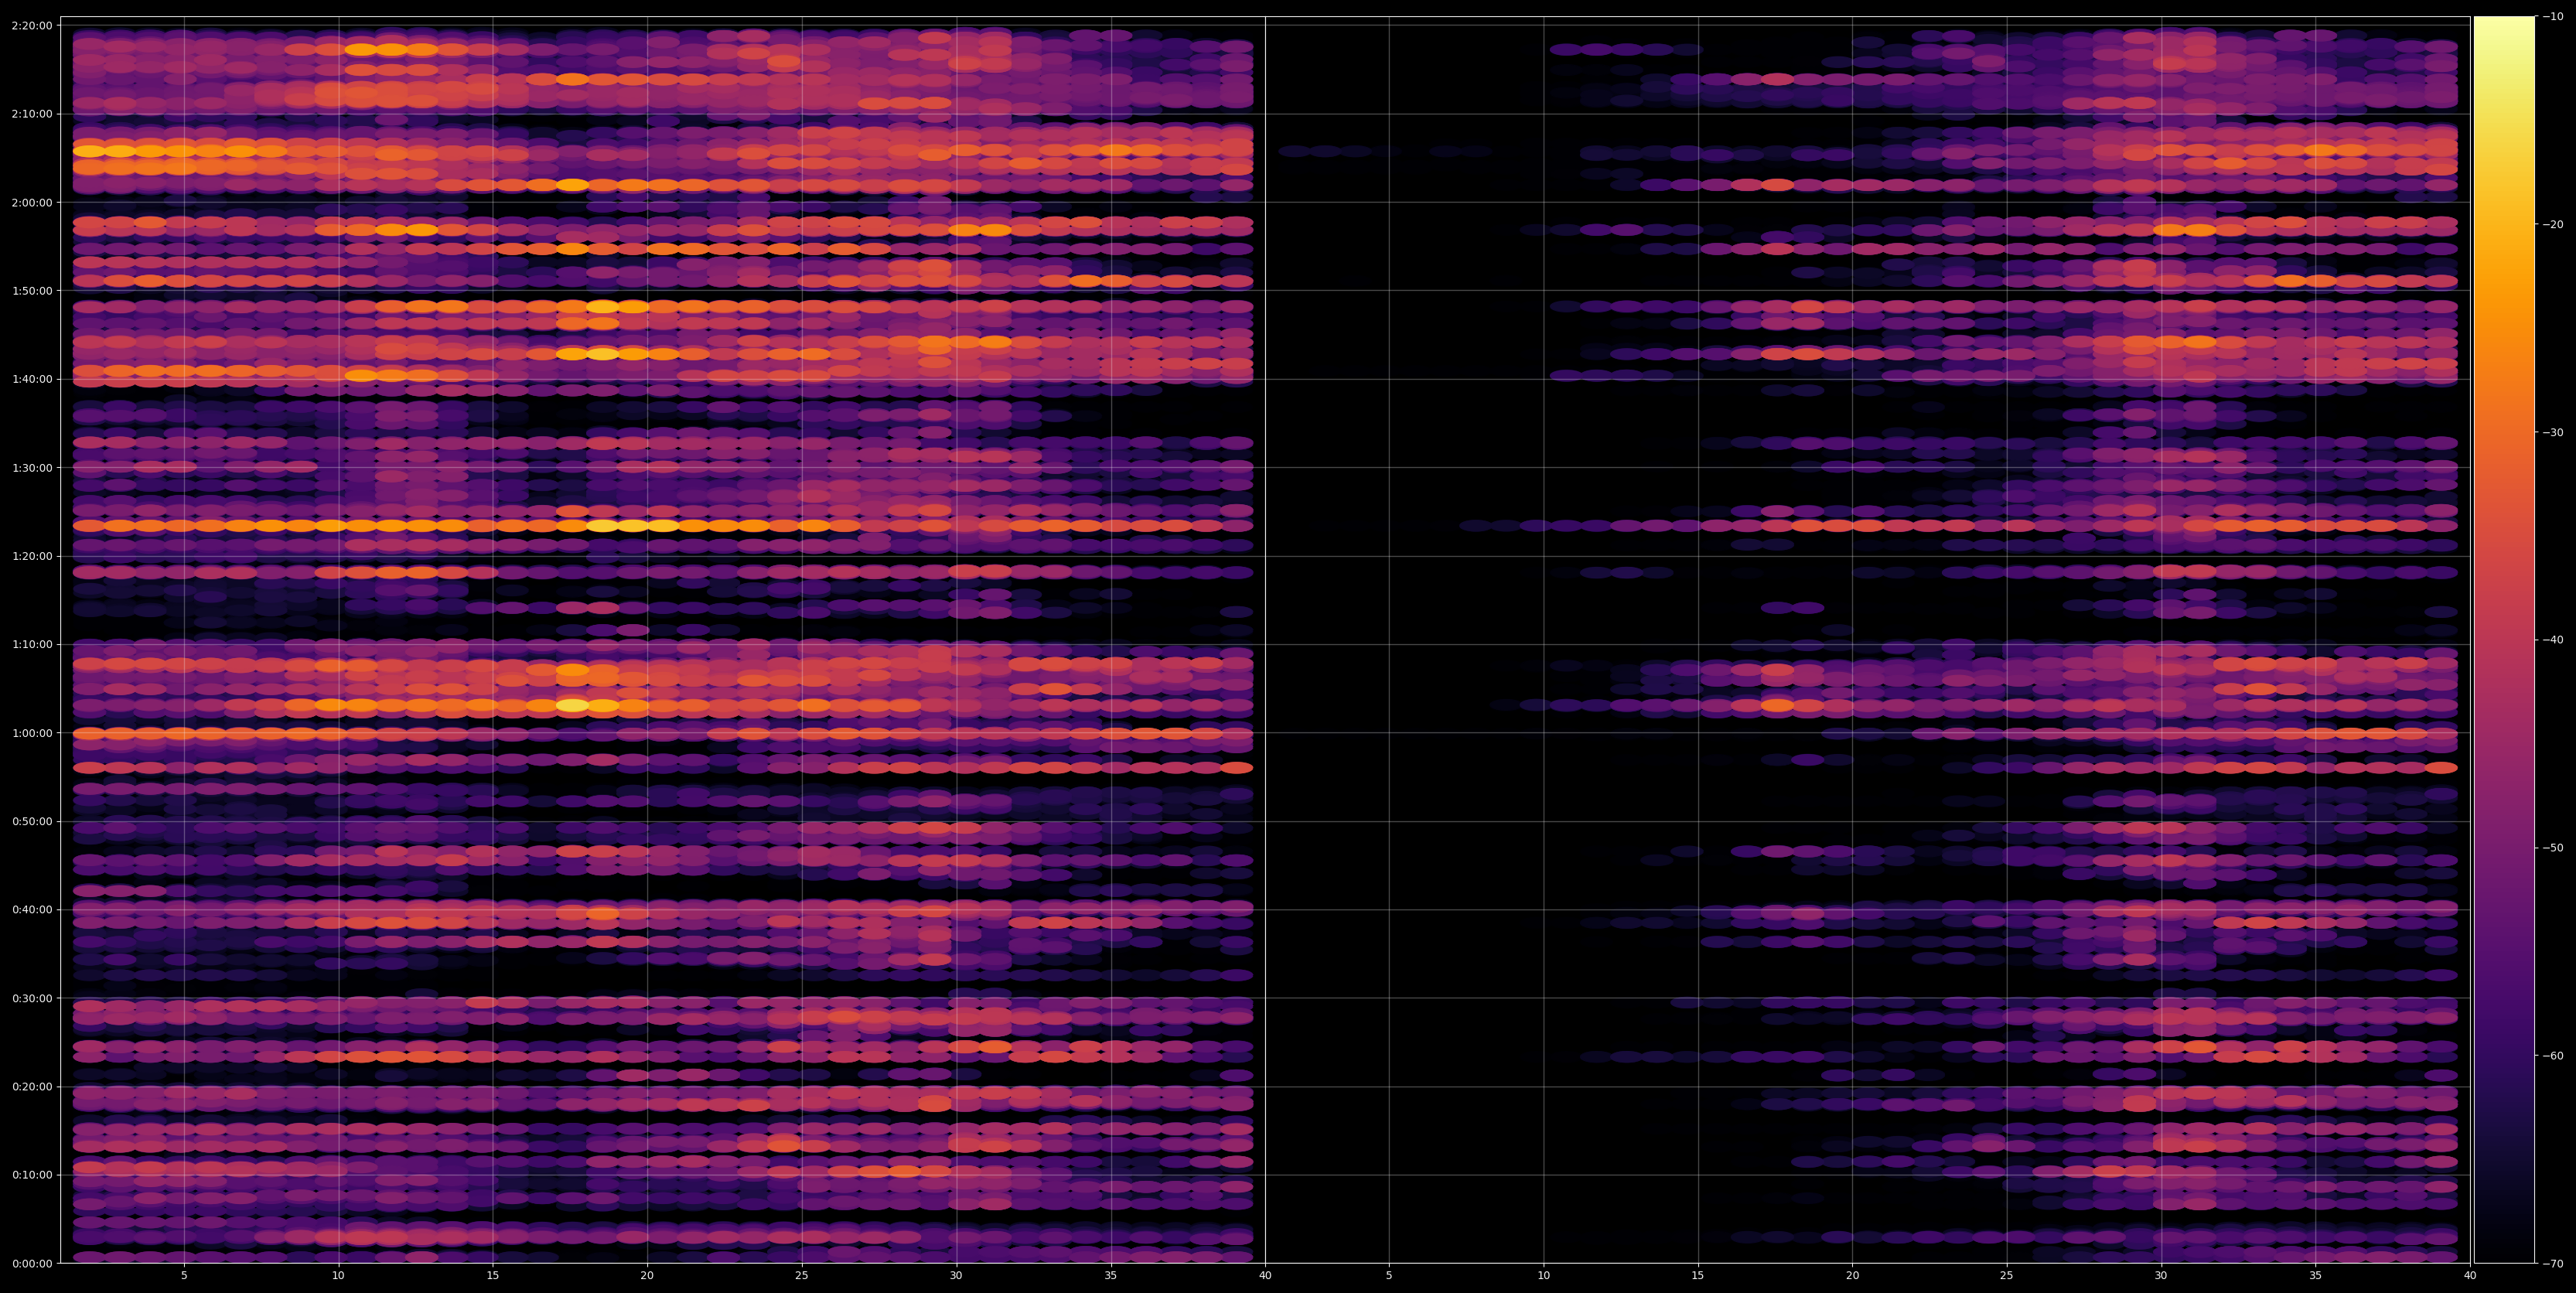The height and width of the screenshot is (1293, 2576).
Task: Click x-axis tick 10 of the left heatmap
Action: 338,1276
